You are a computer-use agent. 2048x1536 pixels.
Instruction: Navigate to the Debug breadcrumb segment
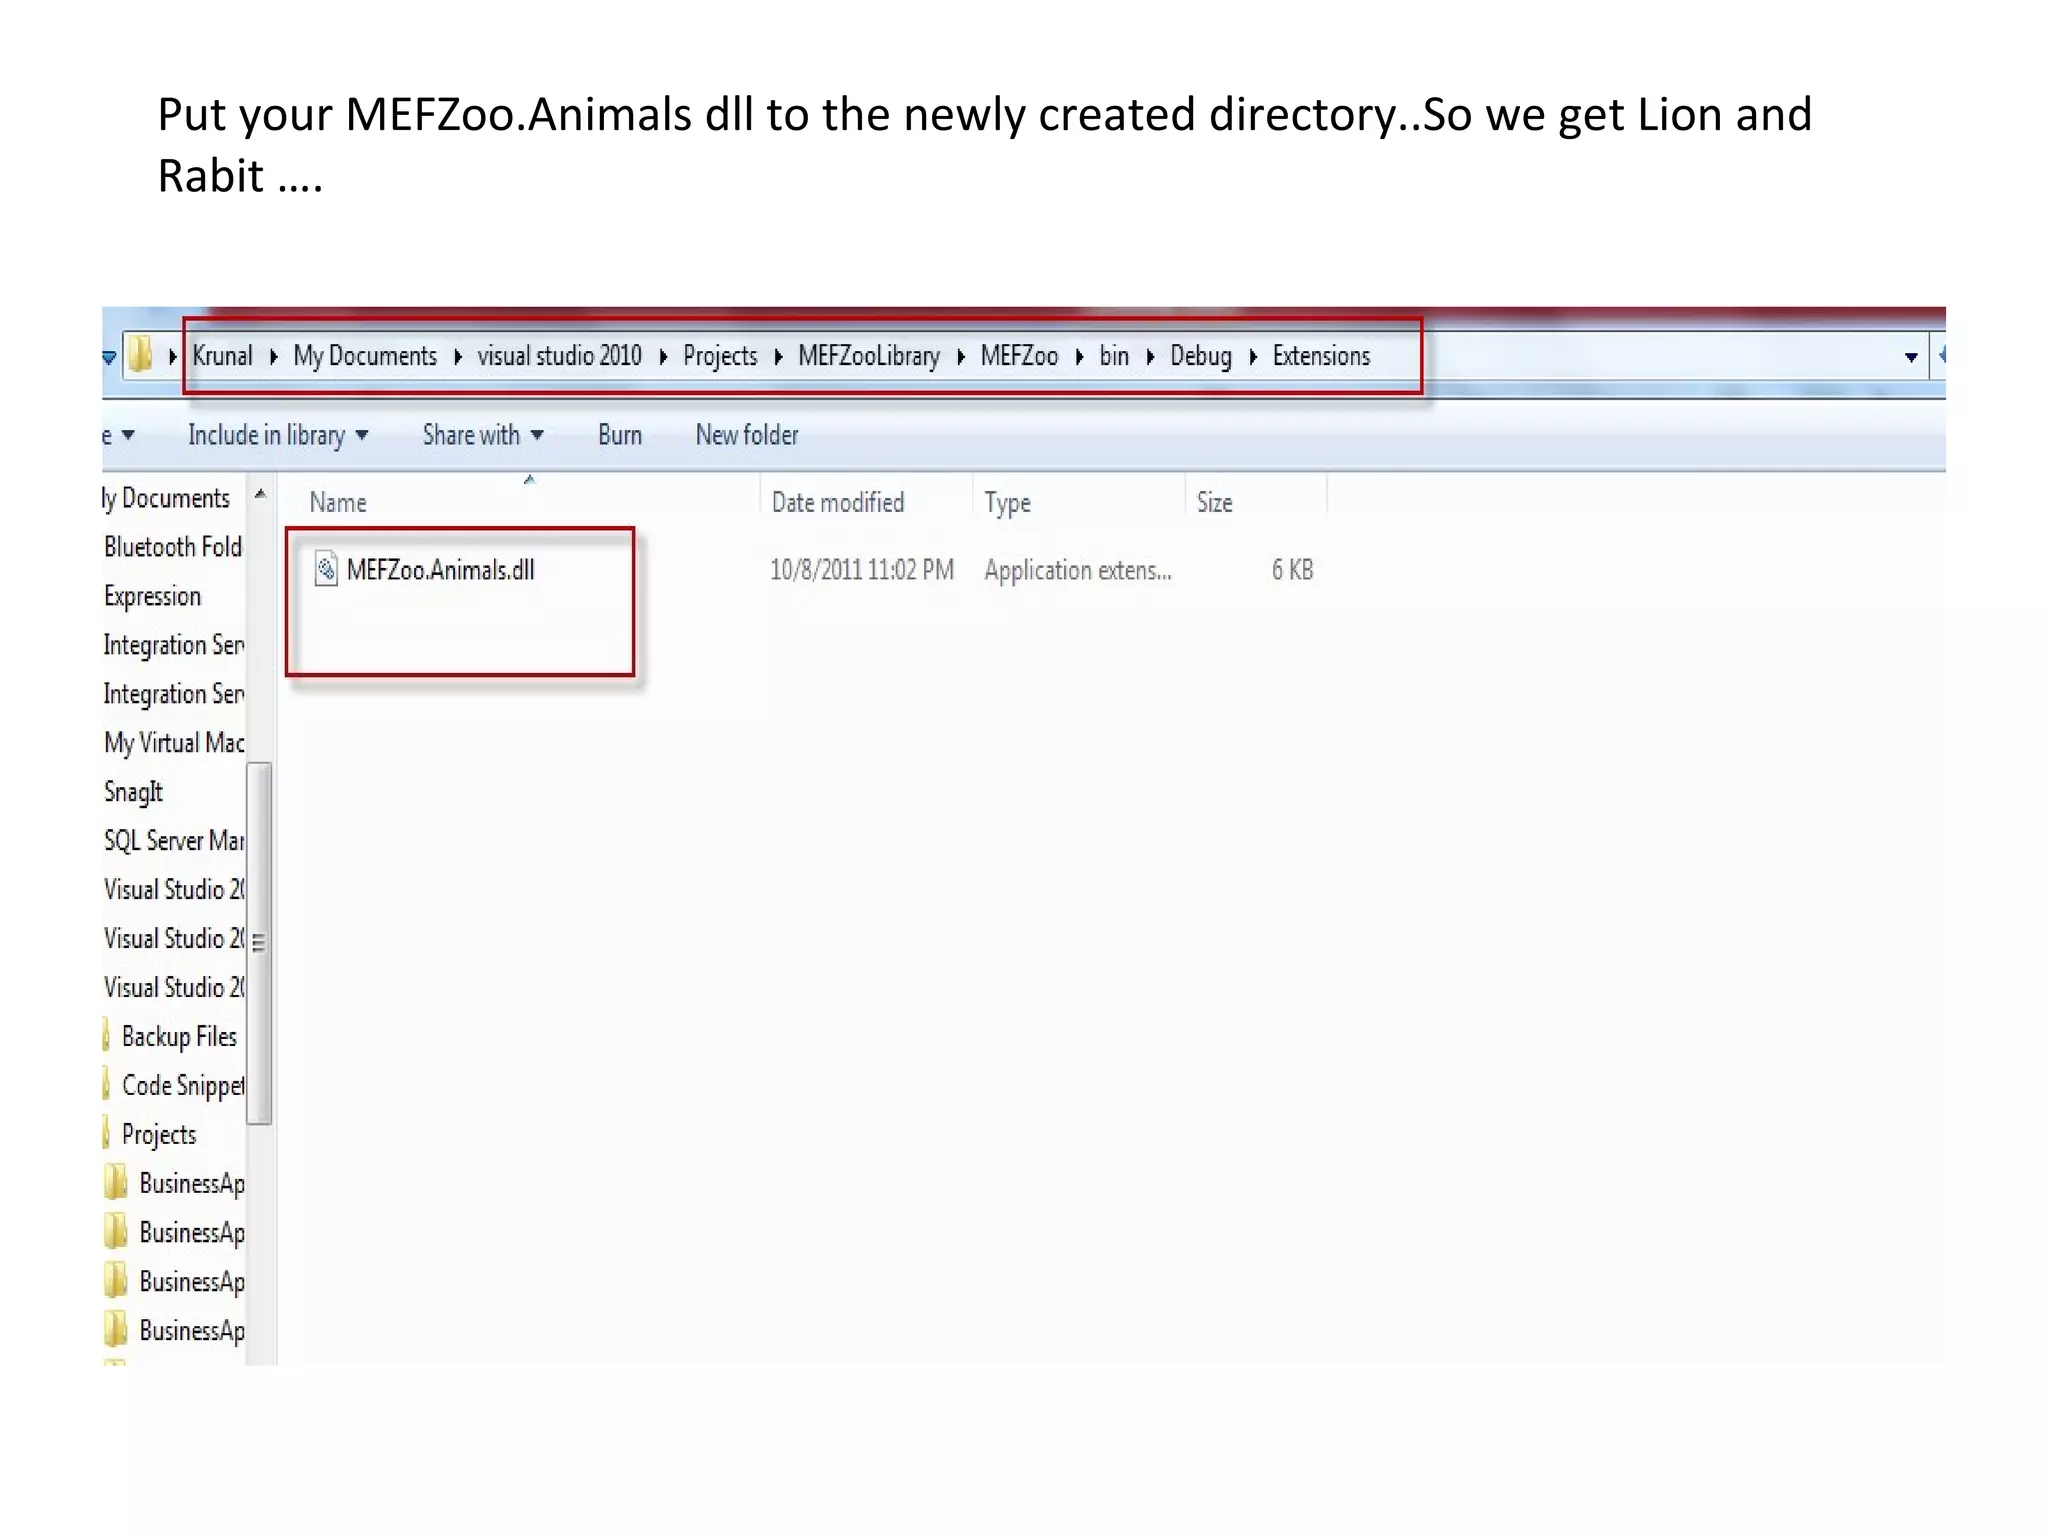1200,356
